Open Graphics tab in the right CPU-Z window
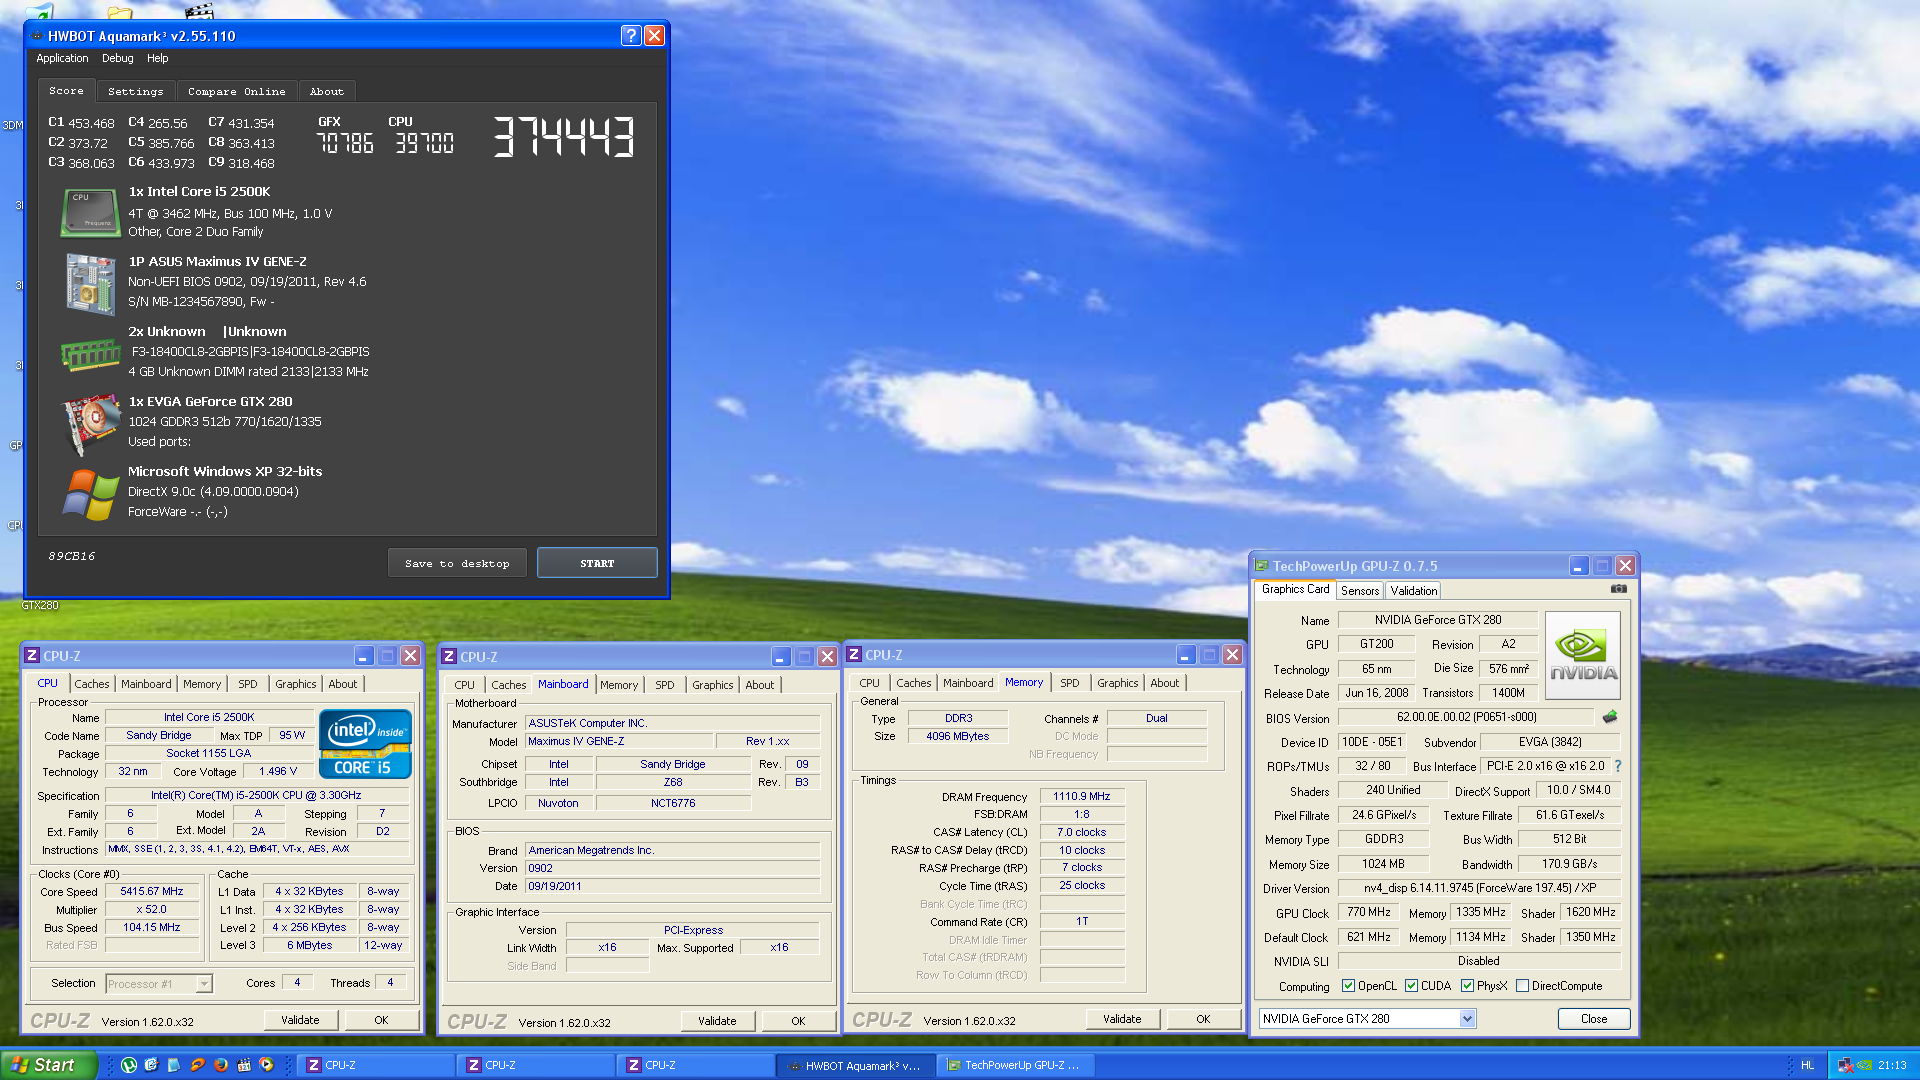The image size is (1920, 1080). (x=1117, y=683)
